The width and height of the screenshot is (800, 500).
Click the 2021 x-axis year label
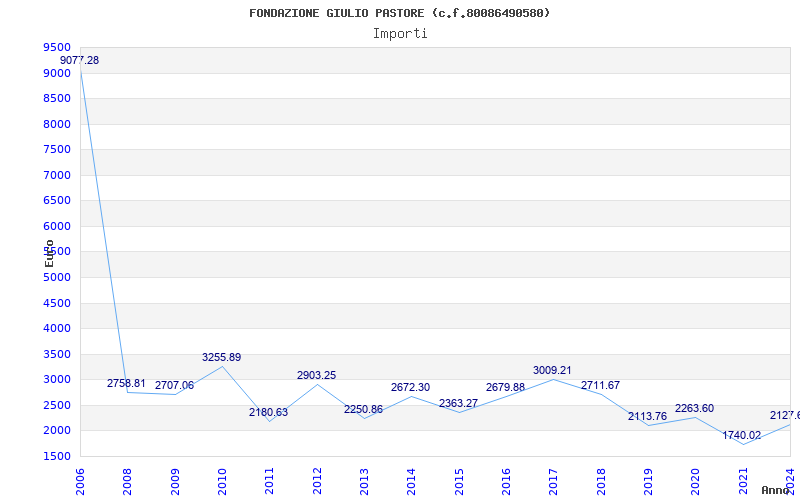pyautogui.click(x=743, y=482)
